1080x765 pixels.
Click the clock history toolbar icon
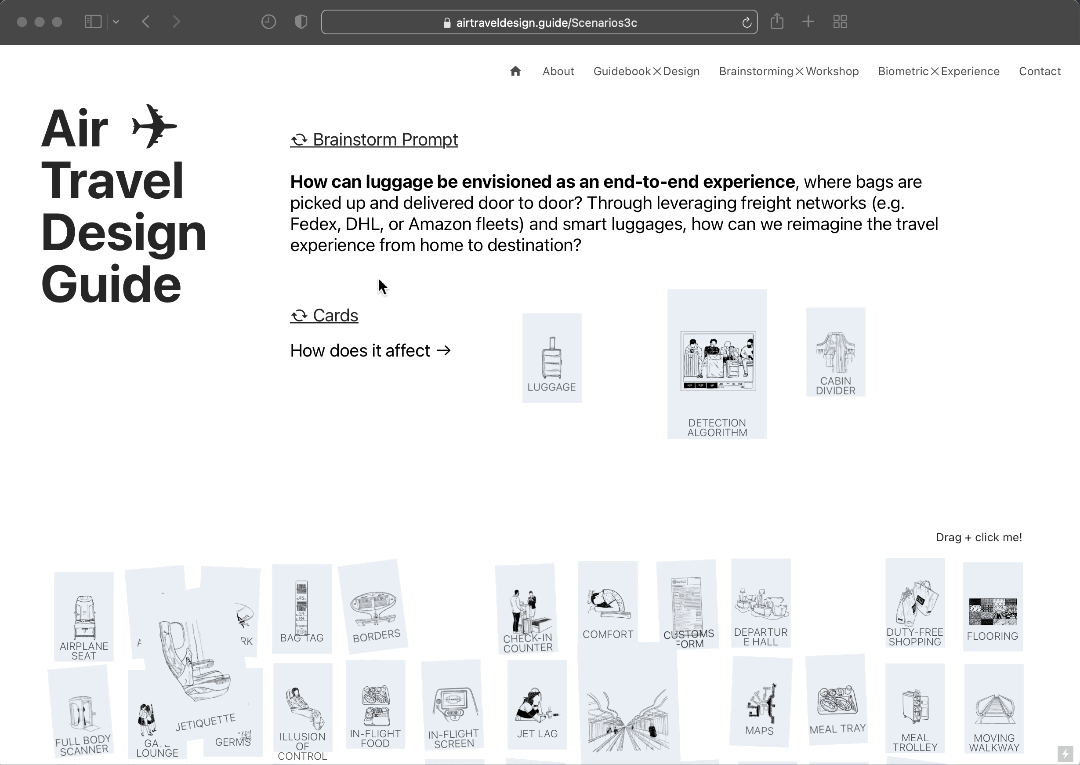click(x=269, y=22)
